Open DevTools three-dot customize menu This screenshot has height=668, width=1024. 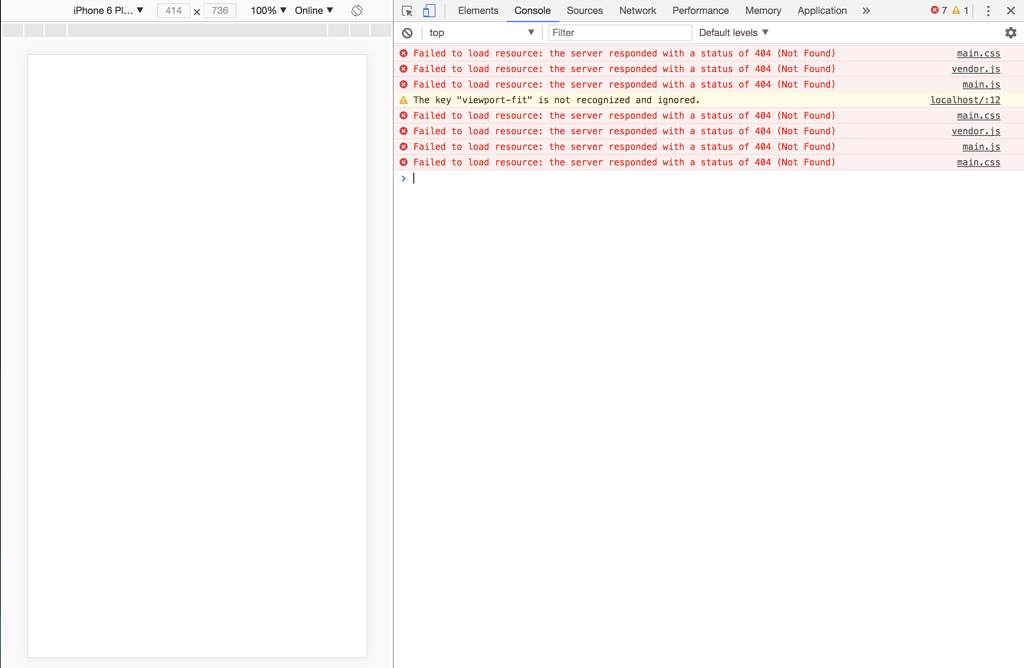(988, 11)
